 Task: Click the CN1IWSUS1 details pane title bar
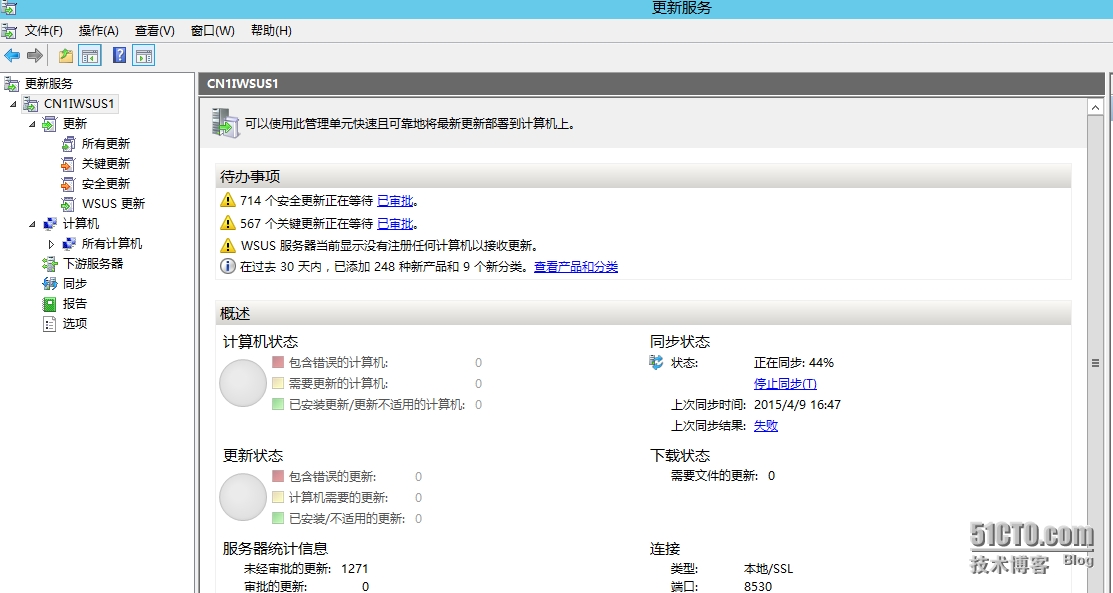pyautogui.click(x=651, y=84)
